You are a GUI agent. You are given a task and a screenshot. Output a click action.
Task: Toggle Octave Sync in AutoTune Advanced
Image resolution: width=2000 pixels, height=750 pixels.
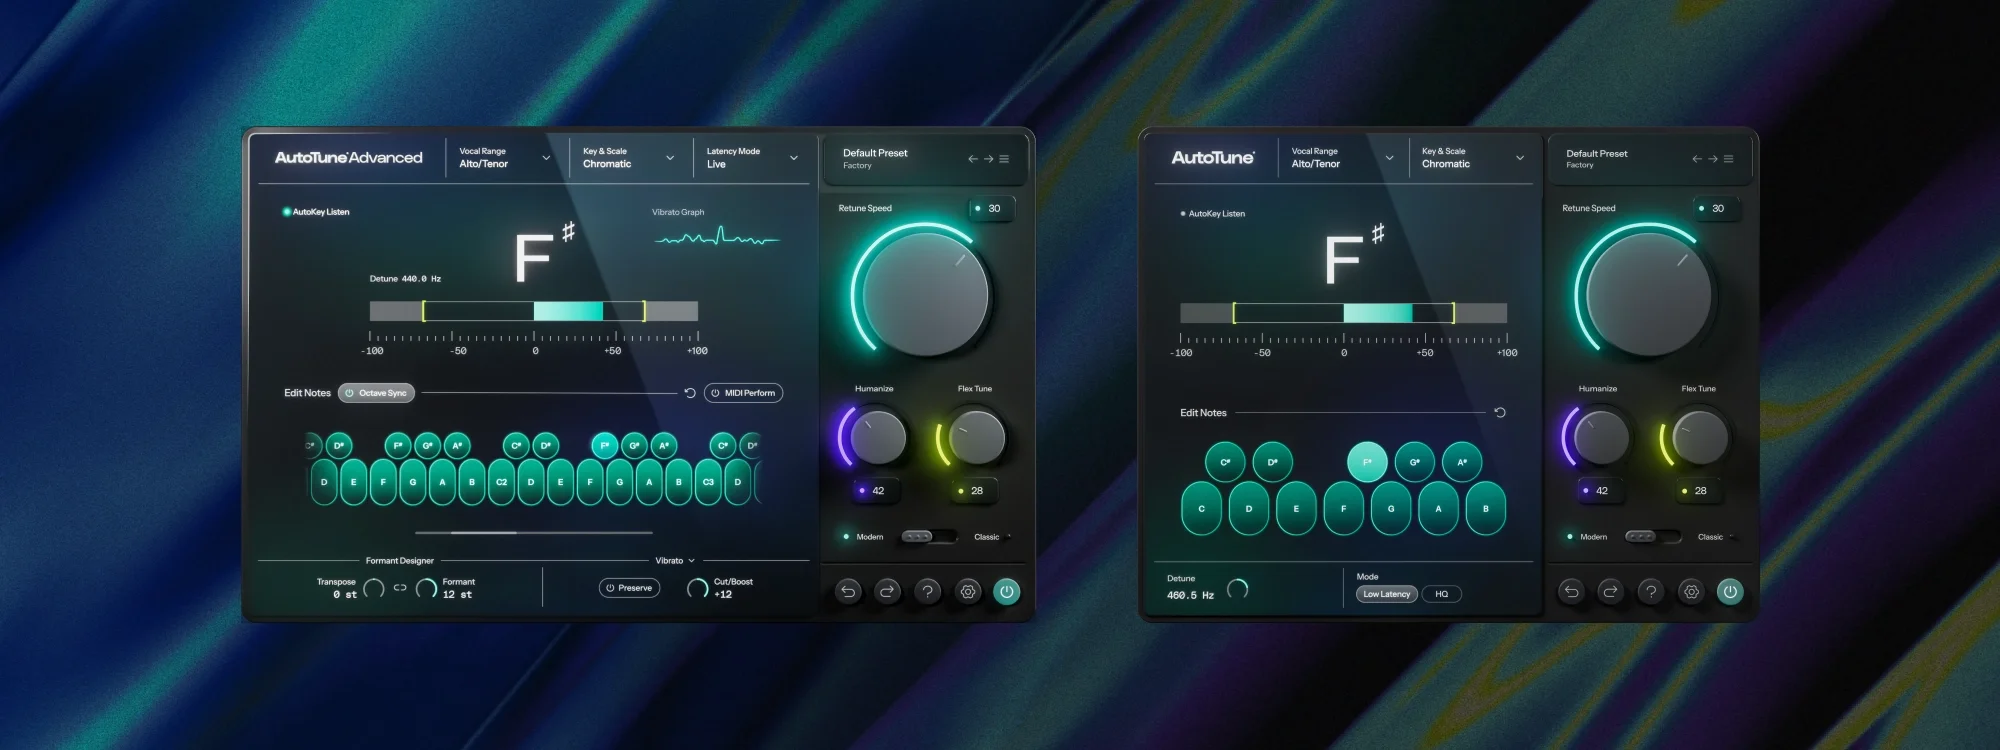[x=376, y=393]
